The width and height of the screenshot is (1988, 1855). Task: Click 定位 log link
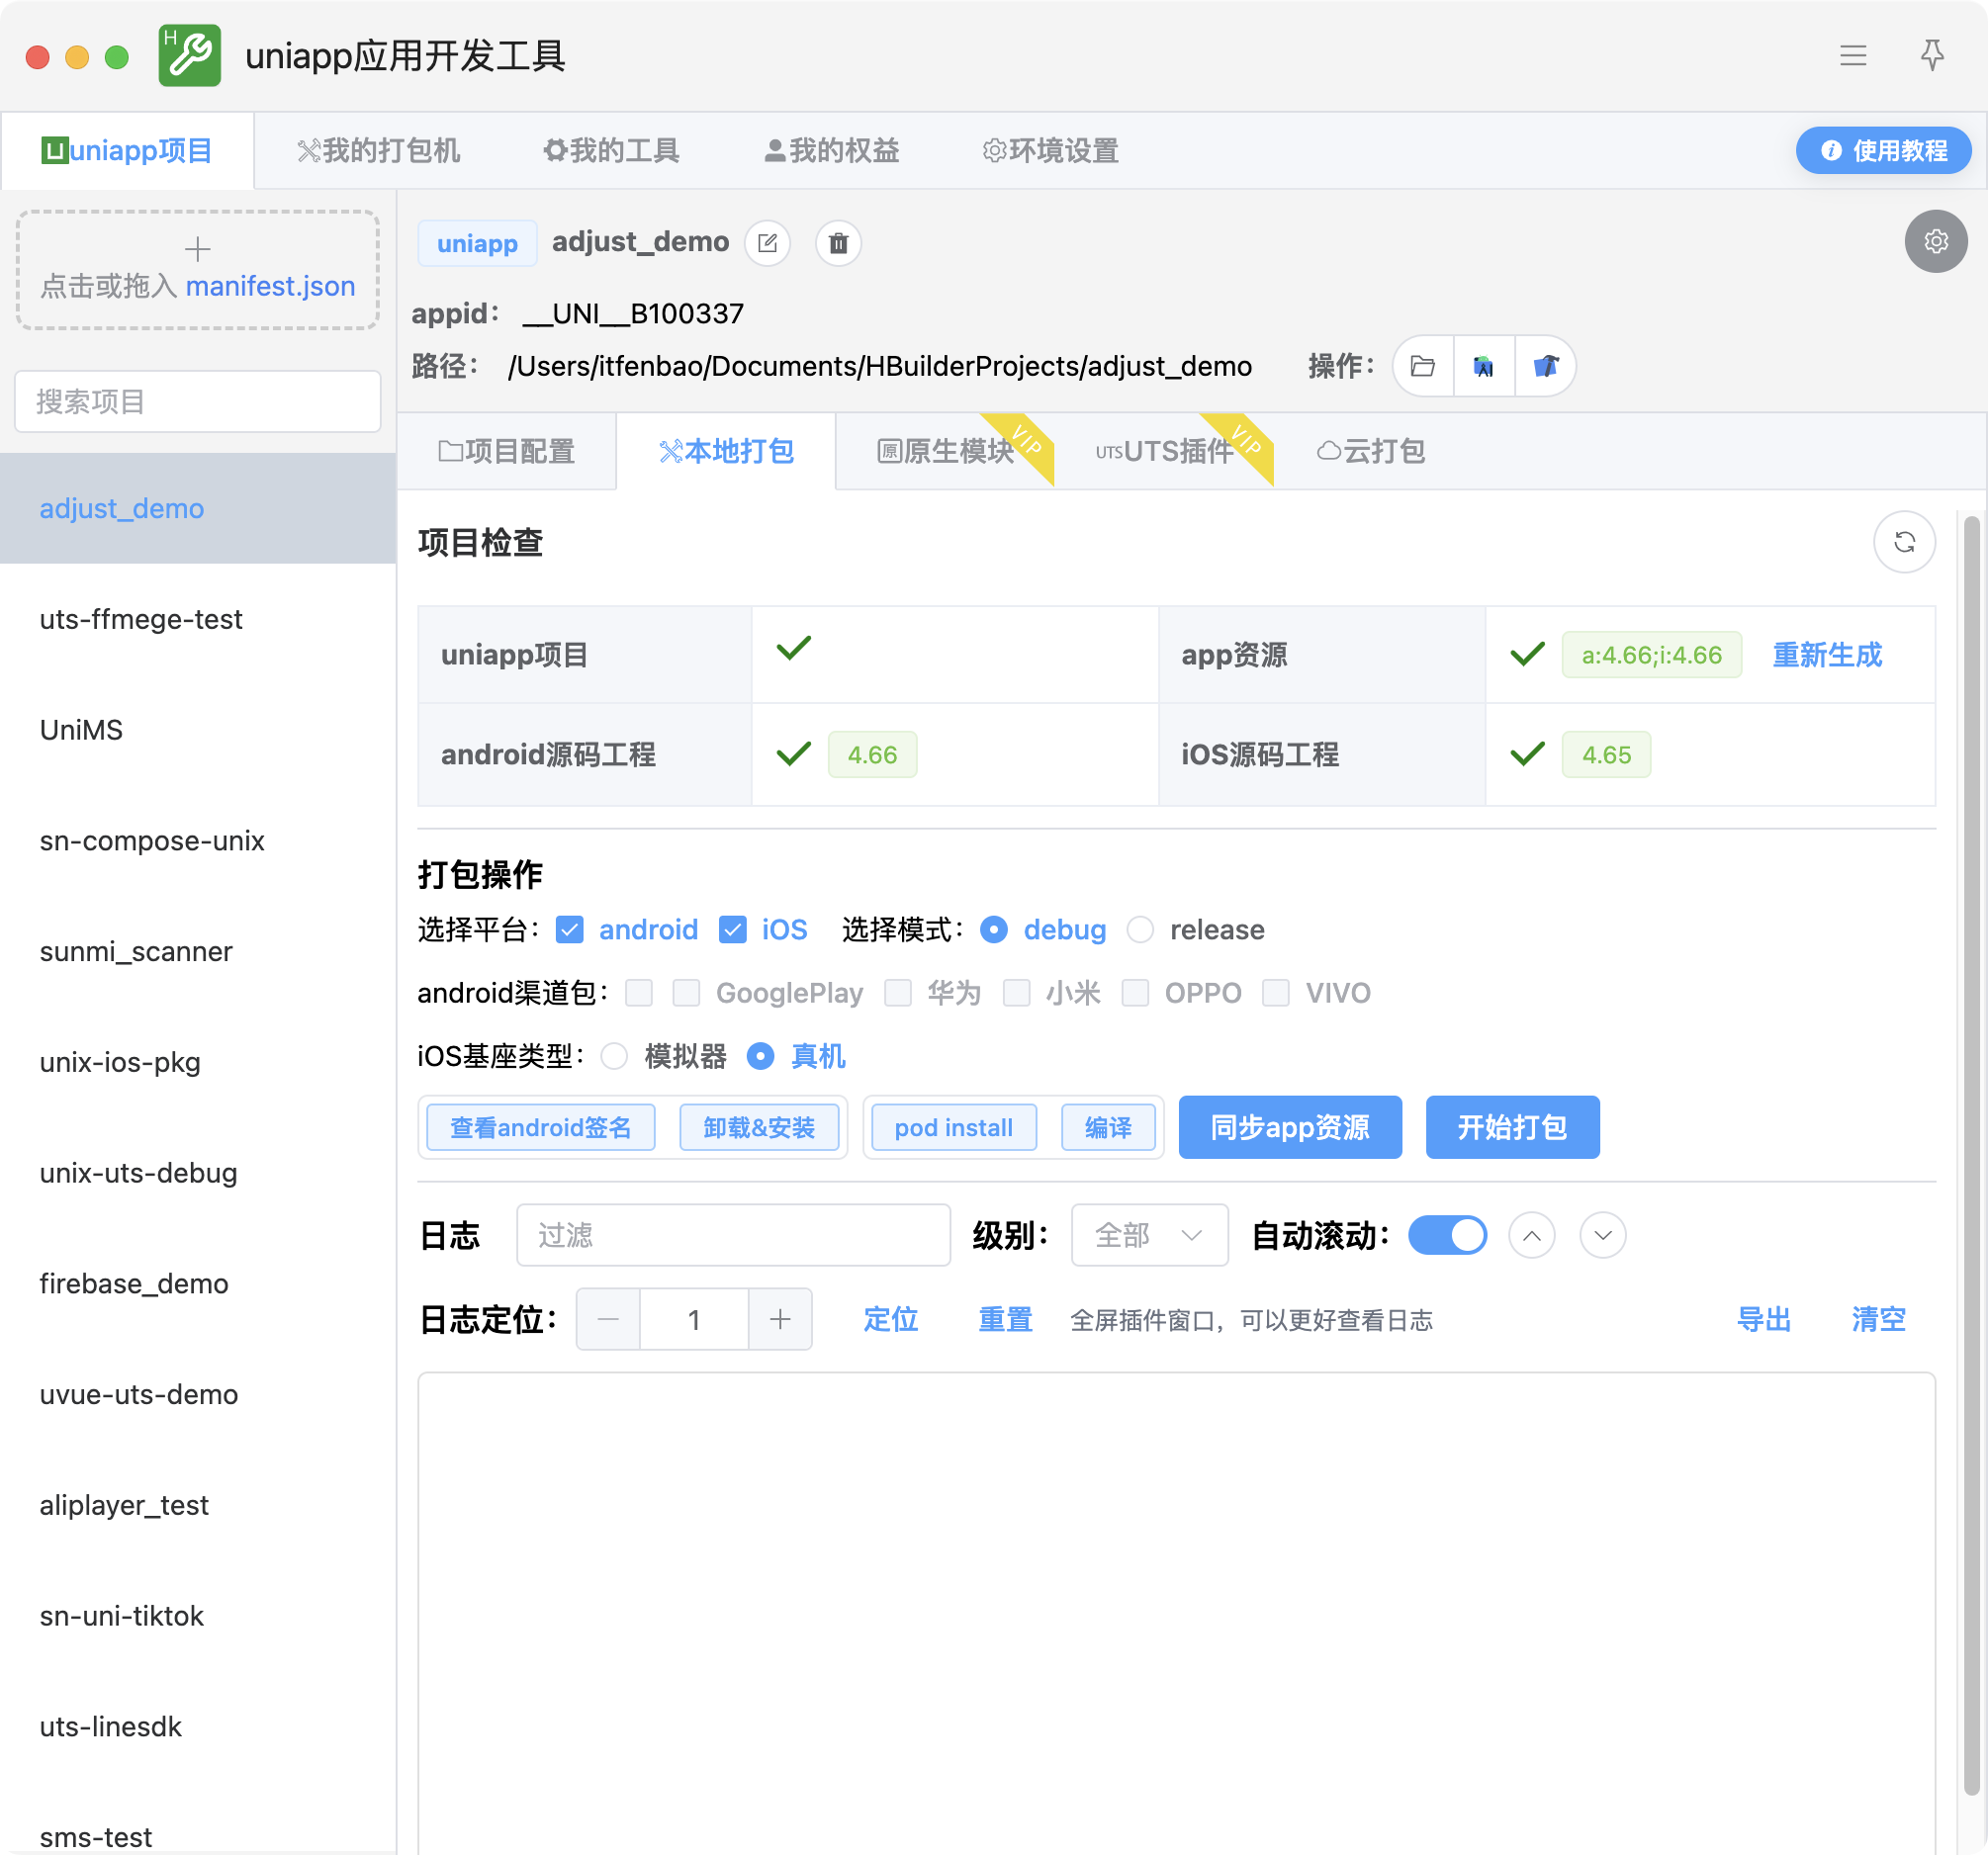[890, 1319]
